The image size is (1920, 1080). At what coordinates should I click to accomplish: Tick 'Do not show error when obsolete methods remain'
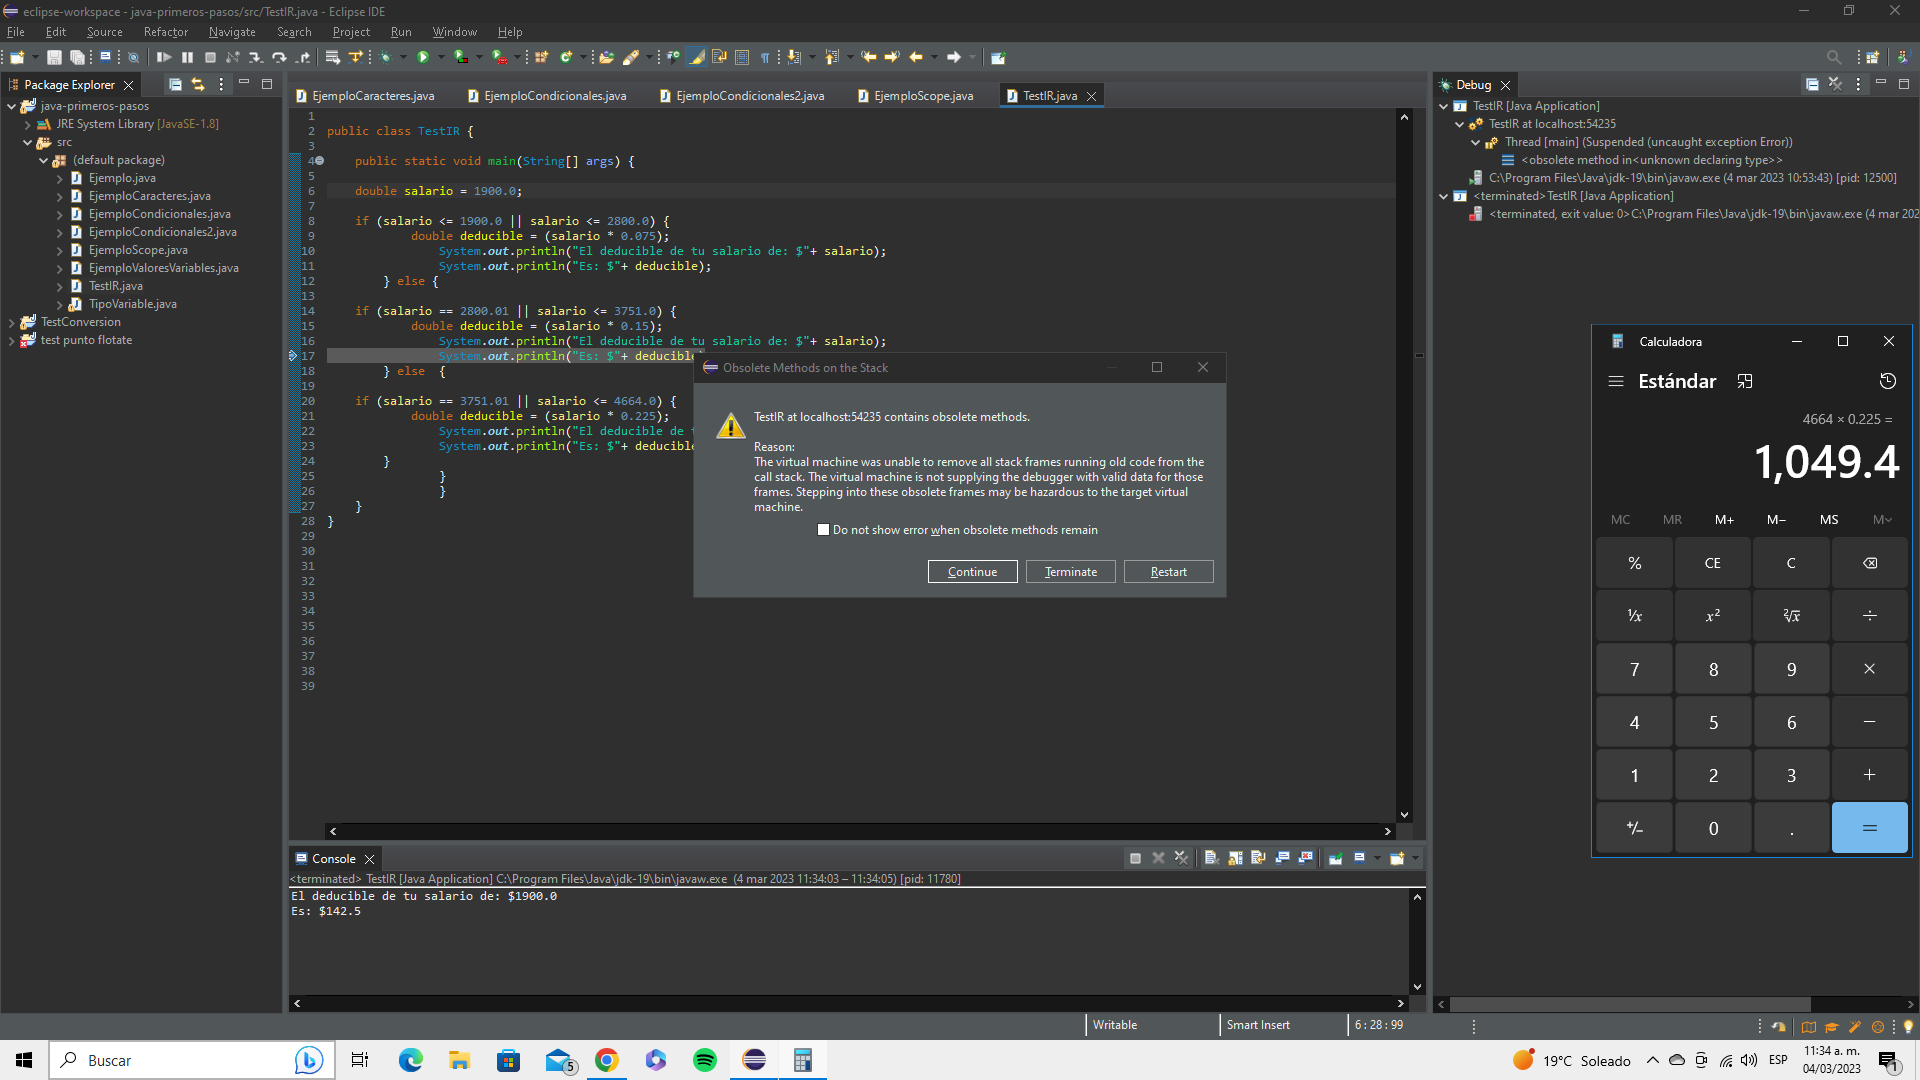coord(823,530)
